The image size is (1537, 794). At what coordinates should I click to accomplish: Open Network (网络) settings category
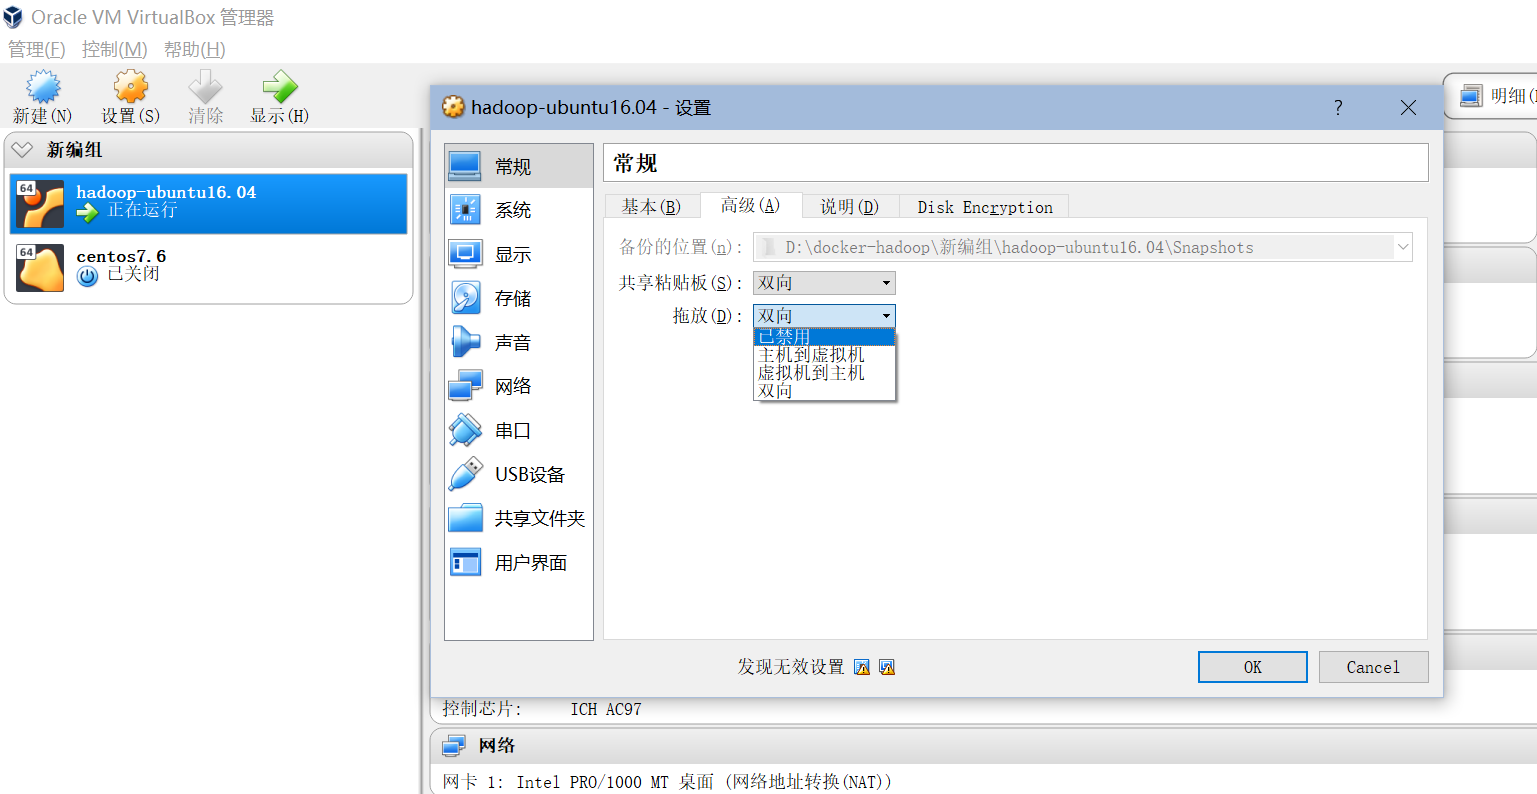coord(519,386)
